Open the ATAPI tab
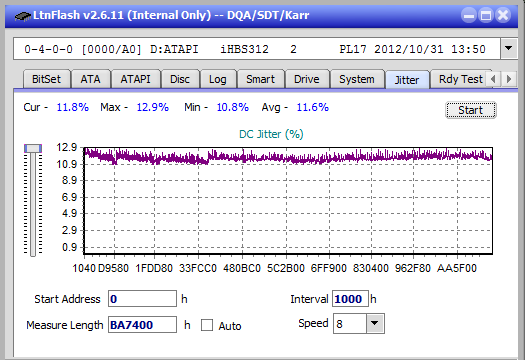 (135, 79)
